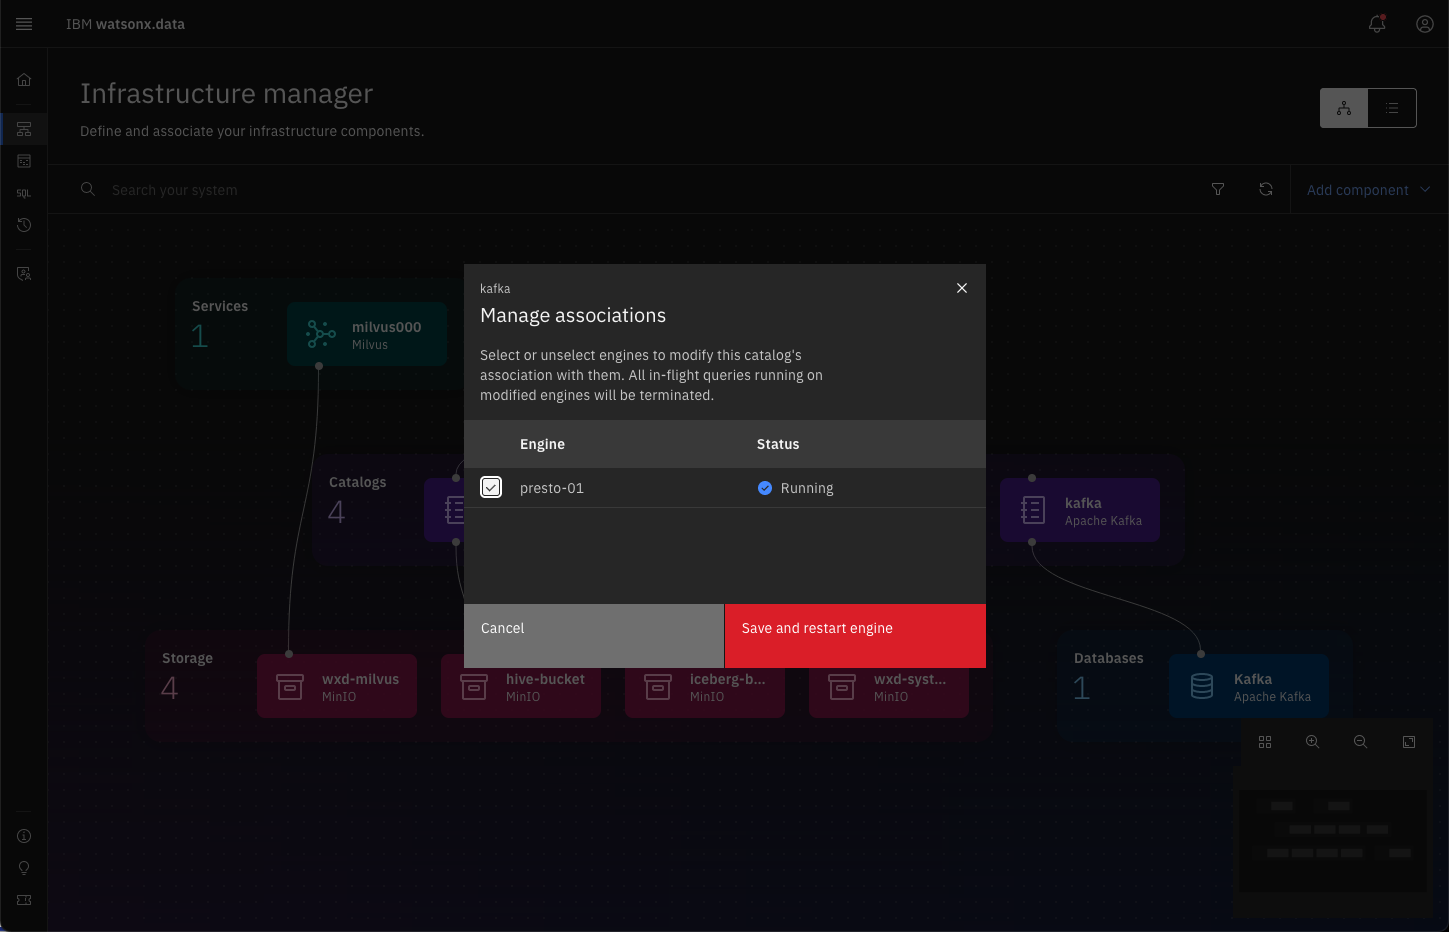1449x932 pixels.
Task: Click the Running status indicator icon
Action: coord(765,488)
